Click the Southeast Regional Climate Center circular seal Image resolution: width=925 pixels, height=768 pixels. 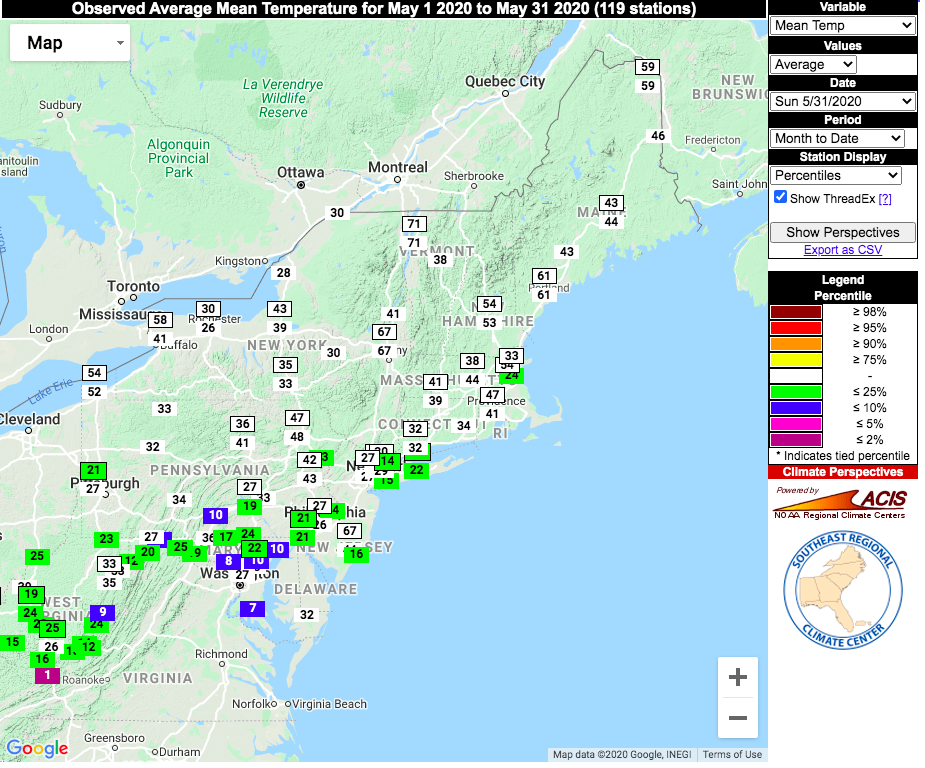click(x=842, y=592)
